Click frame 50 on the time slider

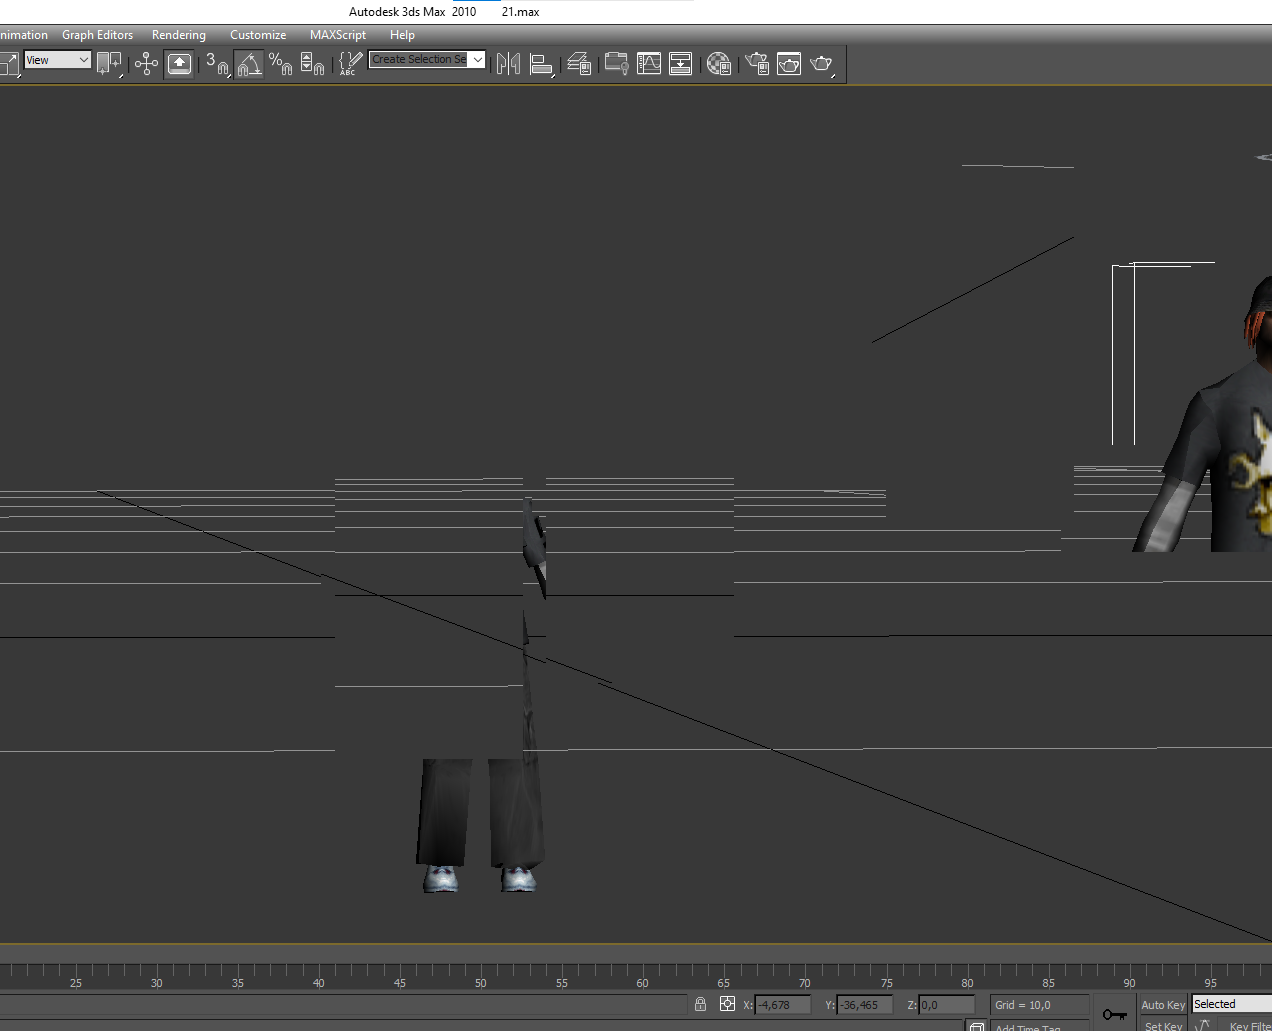[x=481, y=972]
